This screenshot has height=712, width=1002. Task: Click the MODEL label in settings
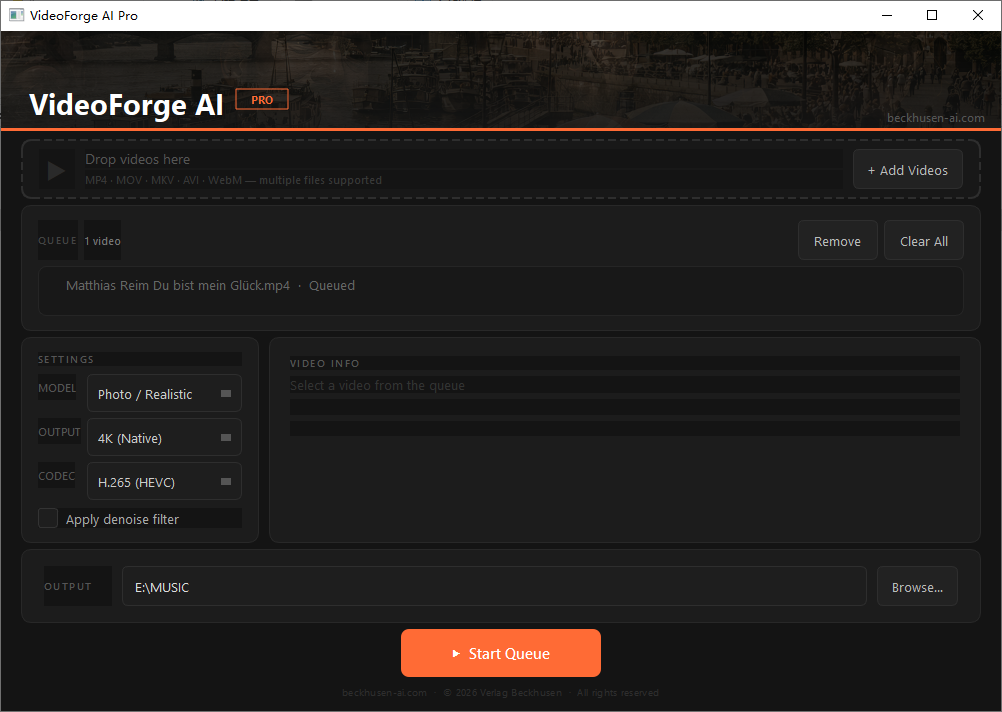(57, 388)
